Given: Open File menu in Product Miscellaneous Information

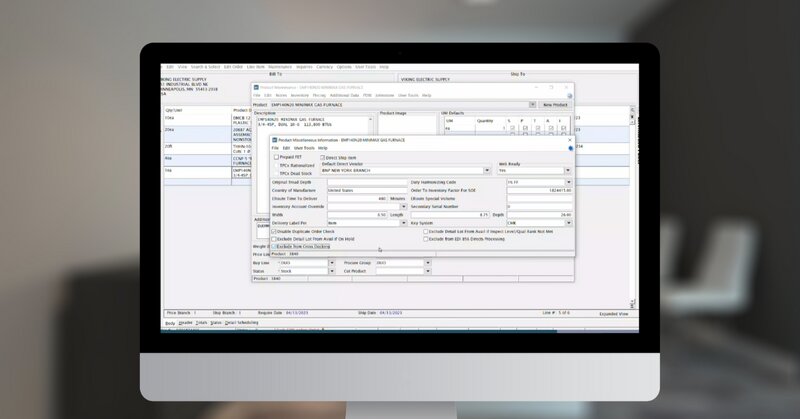Looking at the screenshot, I should pos(275,148).
